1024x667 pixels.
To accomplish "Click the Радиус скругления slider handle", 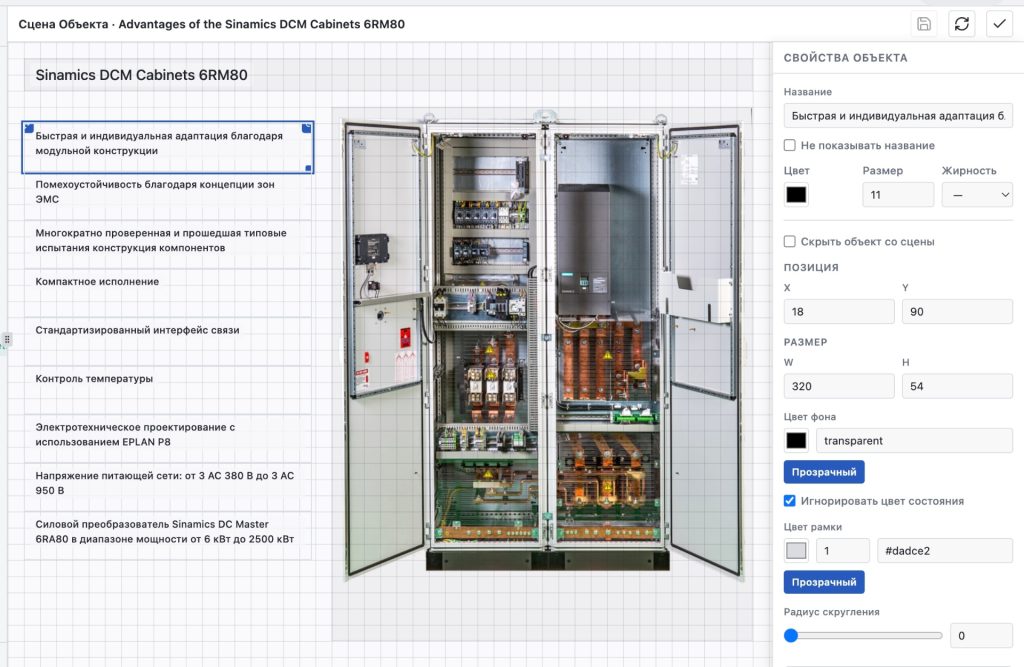I will click(791, 635).
